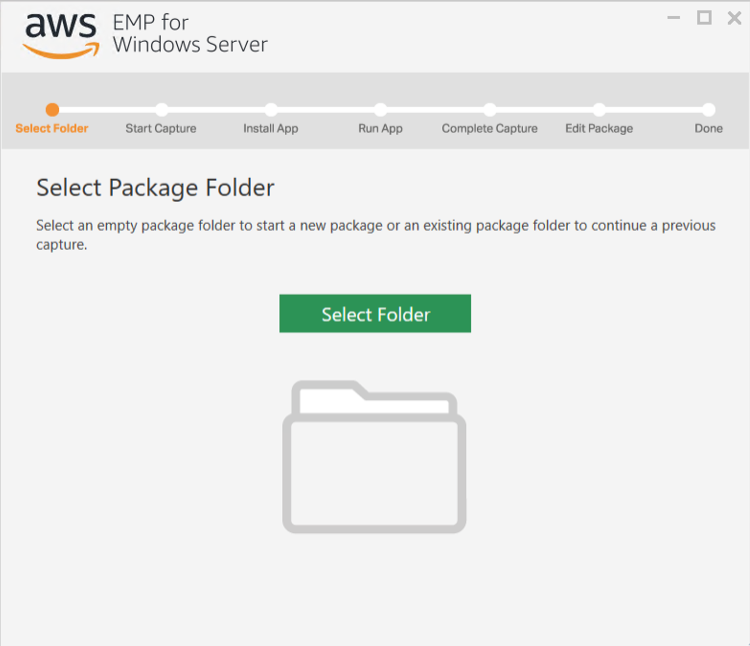Select the Start Capture step label
Viewport: 750px width, 646px height.
tap(161, 128)
